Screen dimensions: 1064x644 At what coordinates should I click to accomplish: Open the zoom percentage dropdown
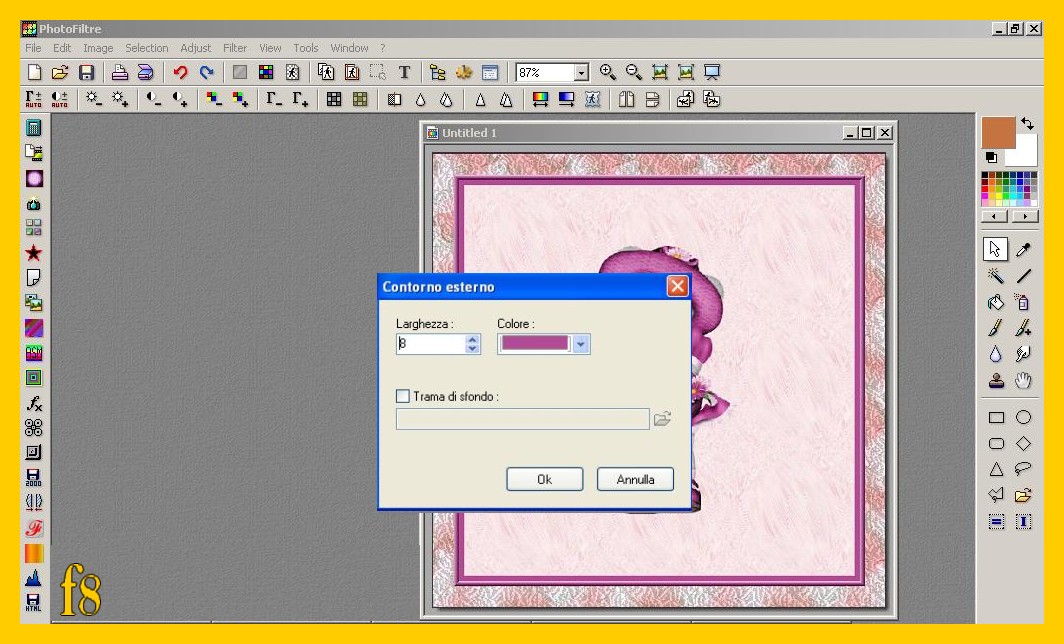click(581, 73)
